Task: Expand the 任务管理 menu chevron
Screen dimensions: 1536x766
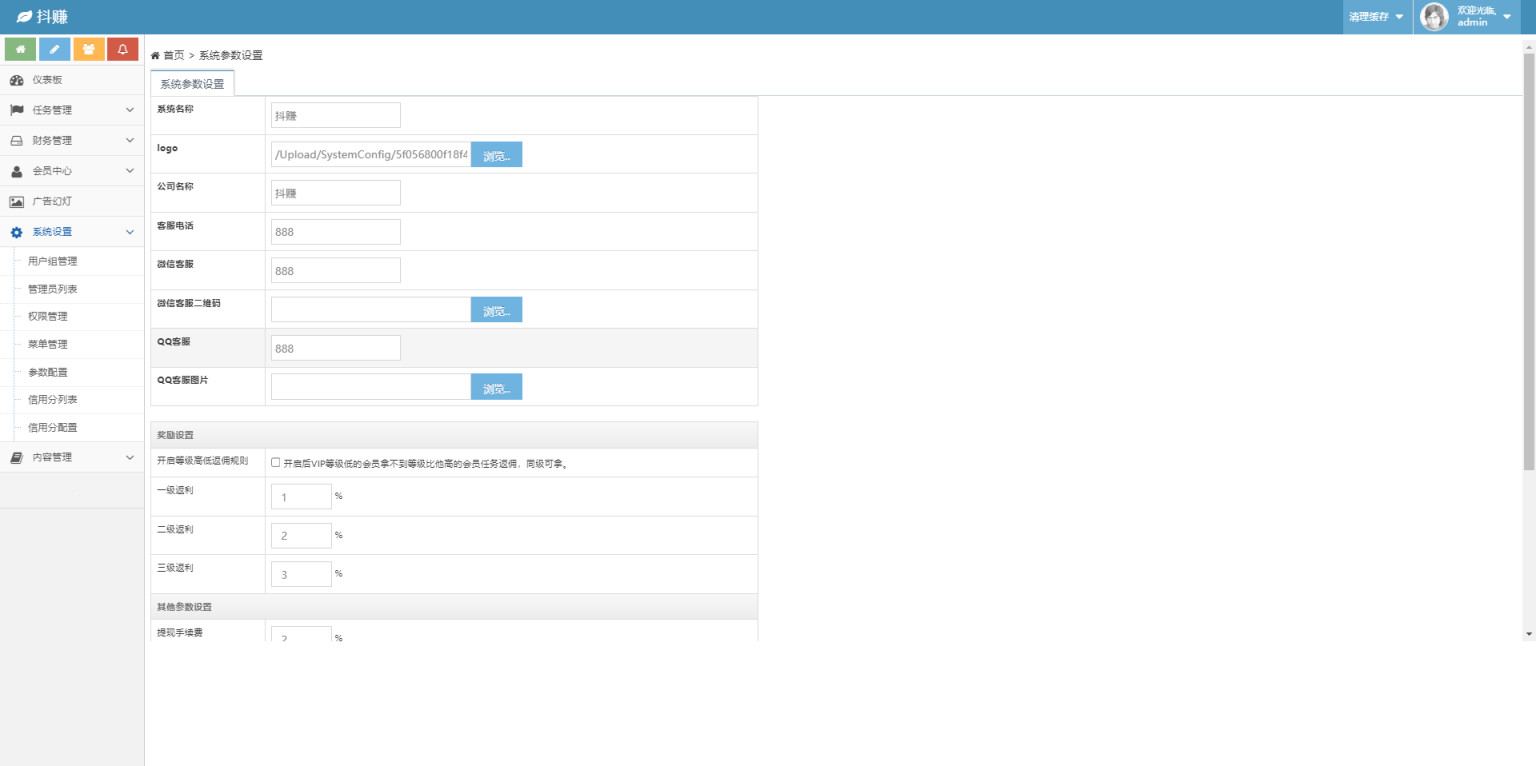Action: click(x=129, y=110)
